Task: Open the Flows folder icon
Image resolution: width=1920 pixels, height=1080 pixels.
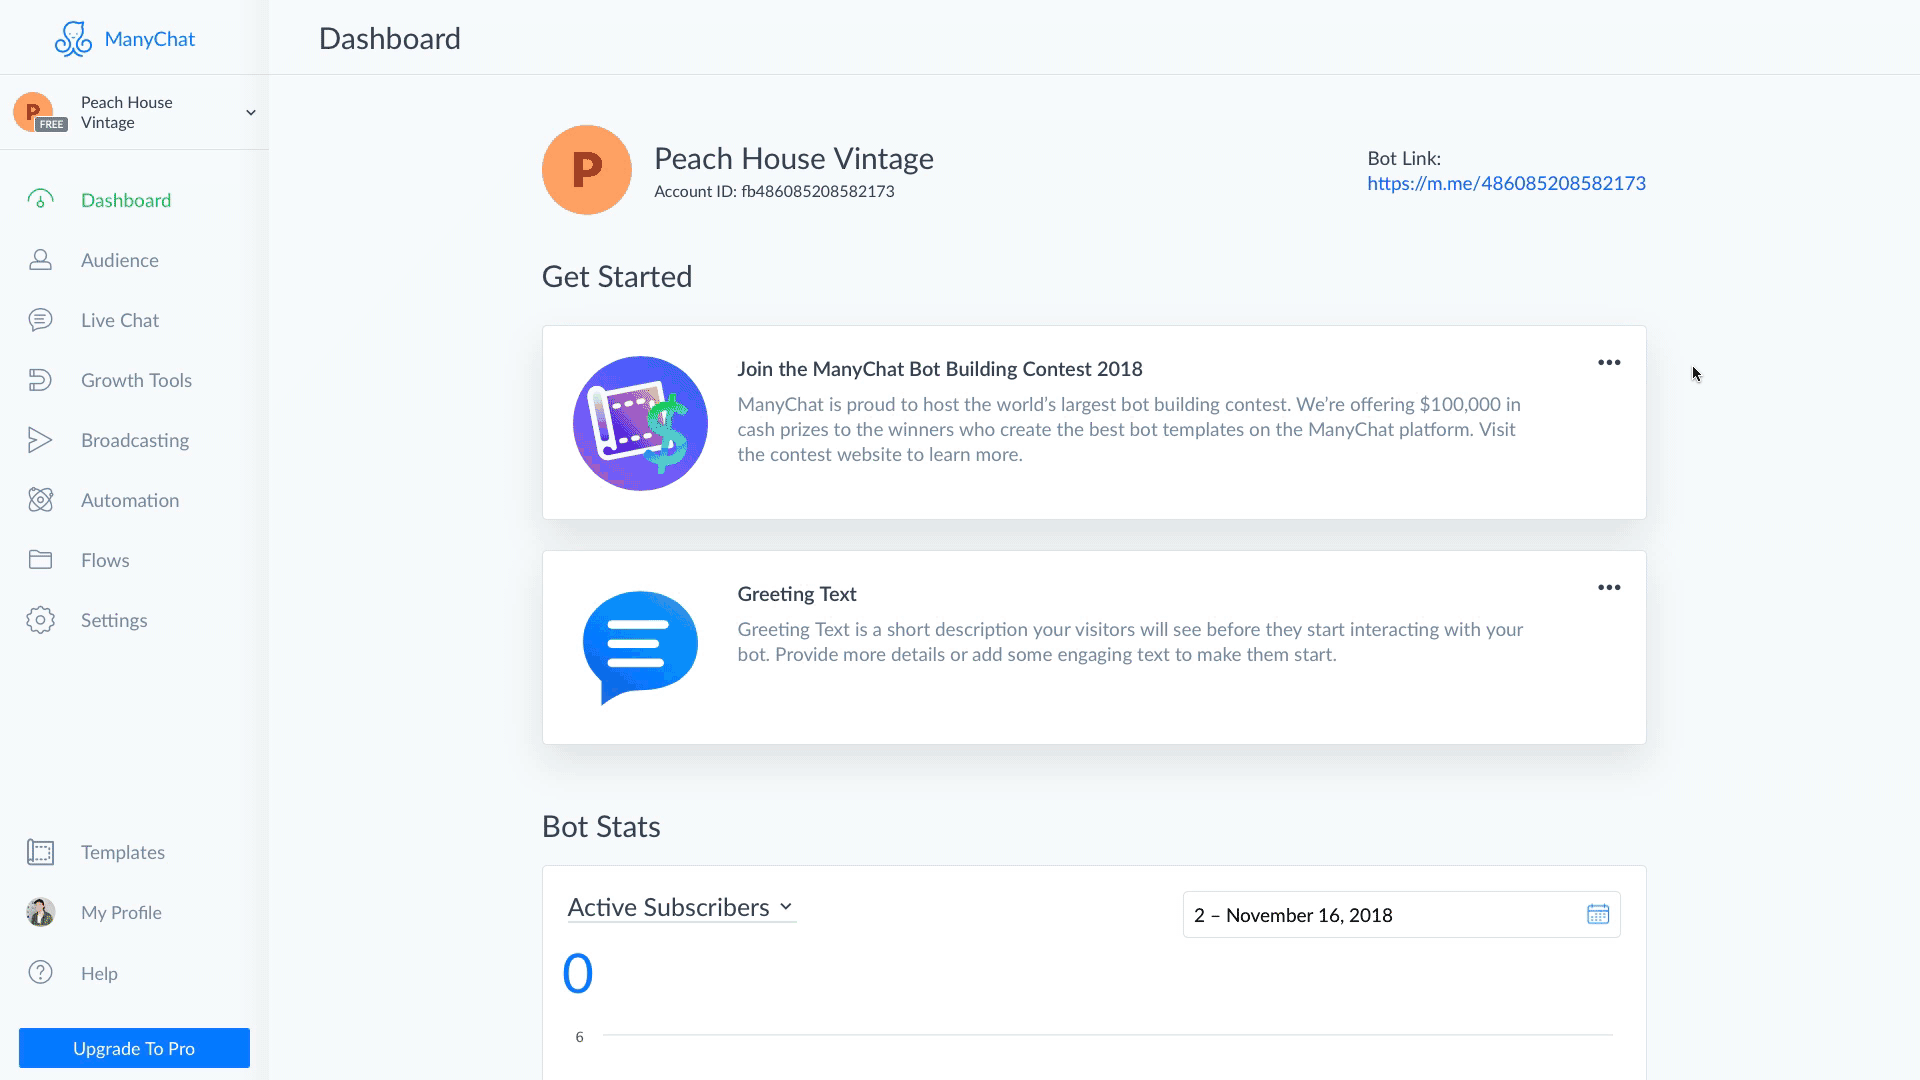Action: click(x=40, y=560)
